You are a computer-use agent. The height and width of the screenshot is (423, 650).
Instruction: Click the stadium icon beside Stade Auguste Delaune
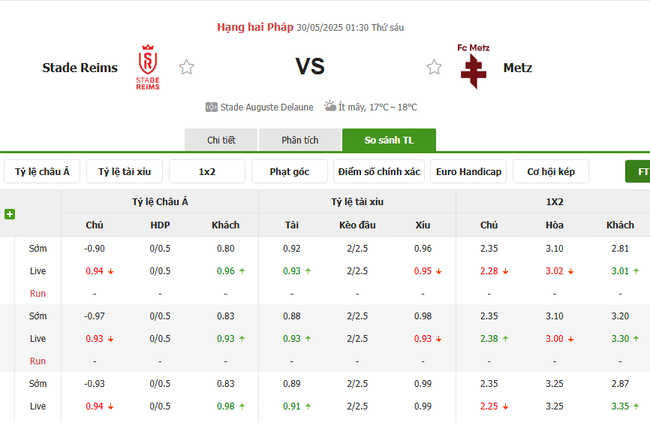211,107
